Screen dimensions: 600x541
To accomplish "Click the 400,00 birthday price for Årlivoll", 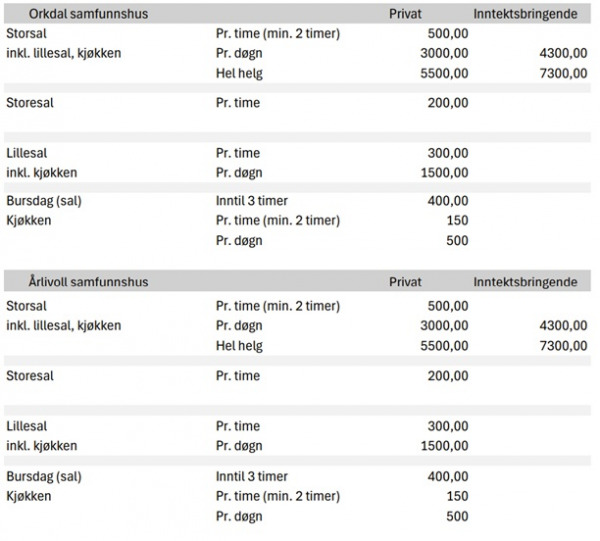I will point(447,476).
